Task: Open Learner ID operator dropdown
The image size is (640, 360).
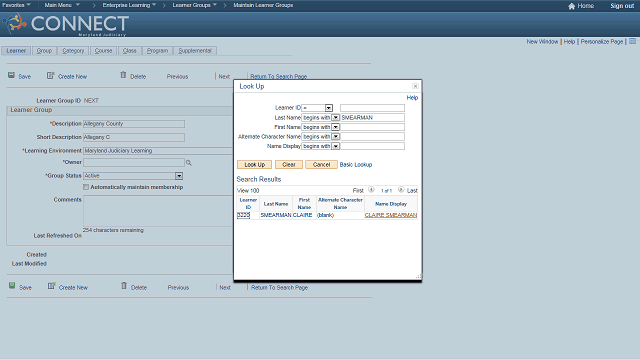Action: (x=329, y=108)
